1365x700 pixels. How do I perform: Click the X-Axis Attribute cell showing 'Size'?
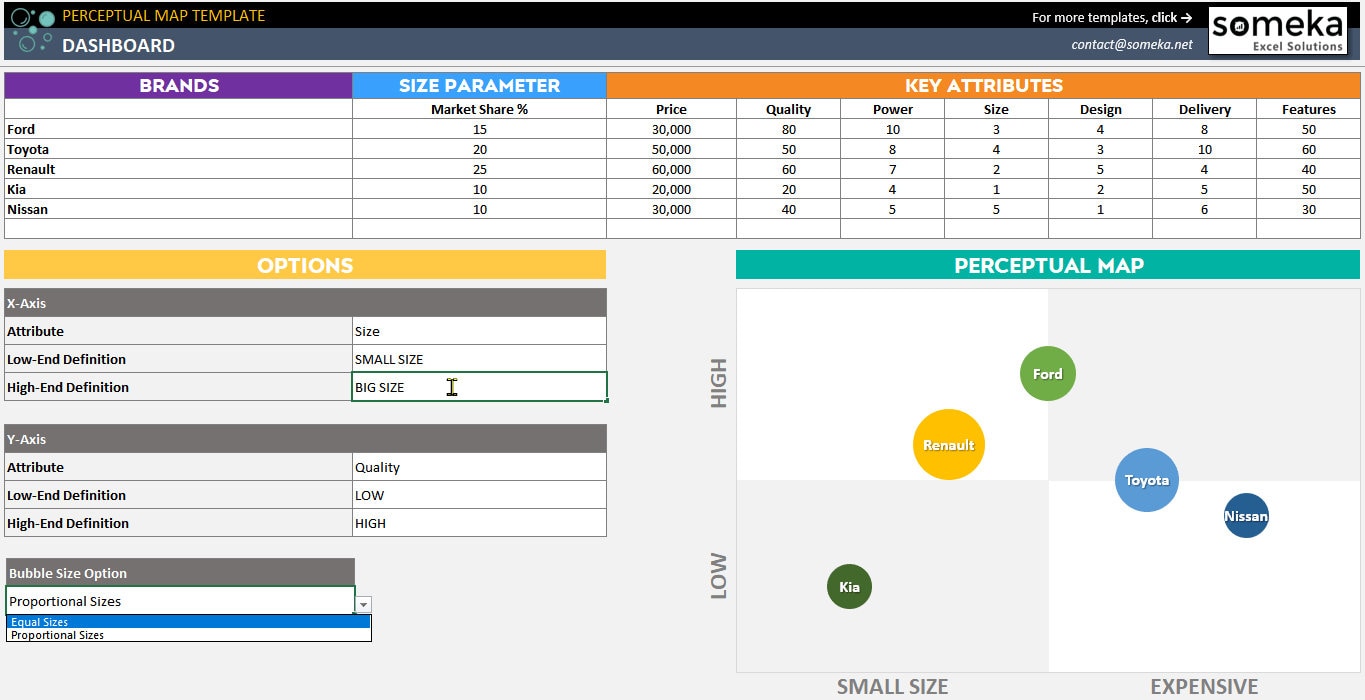[x=478, y=330]
